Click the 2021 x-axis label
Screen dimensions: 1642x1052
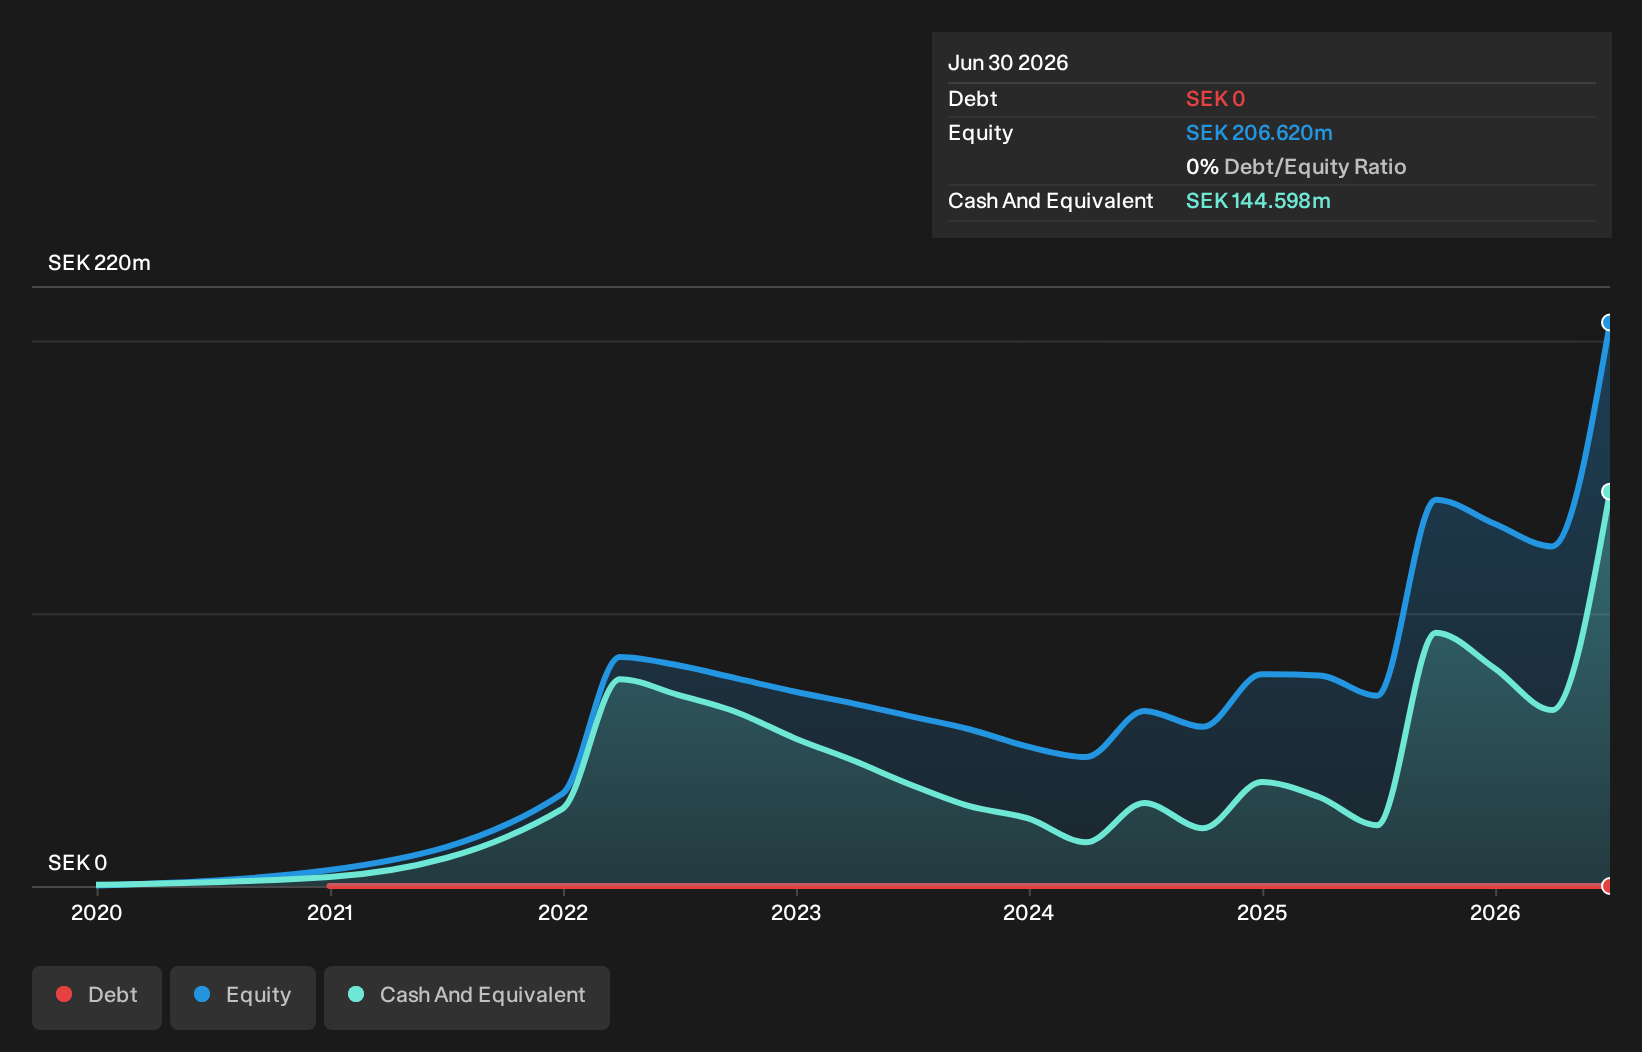(x=330, y=912)
